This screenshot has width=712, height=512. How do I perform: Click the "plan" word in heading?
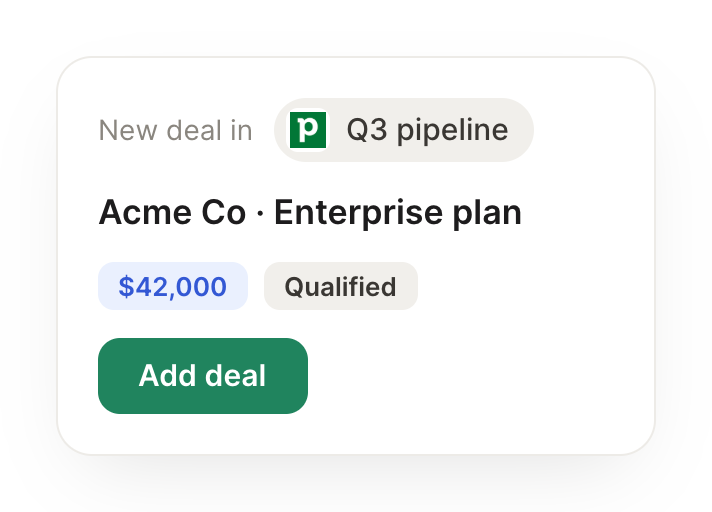coord(487,213)
